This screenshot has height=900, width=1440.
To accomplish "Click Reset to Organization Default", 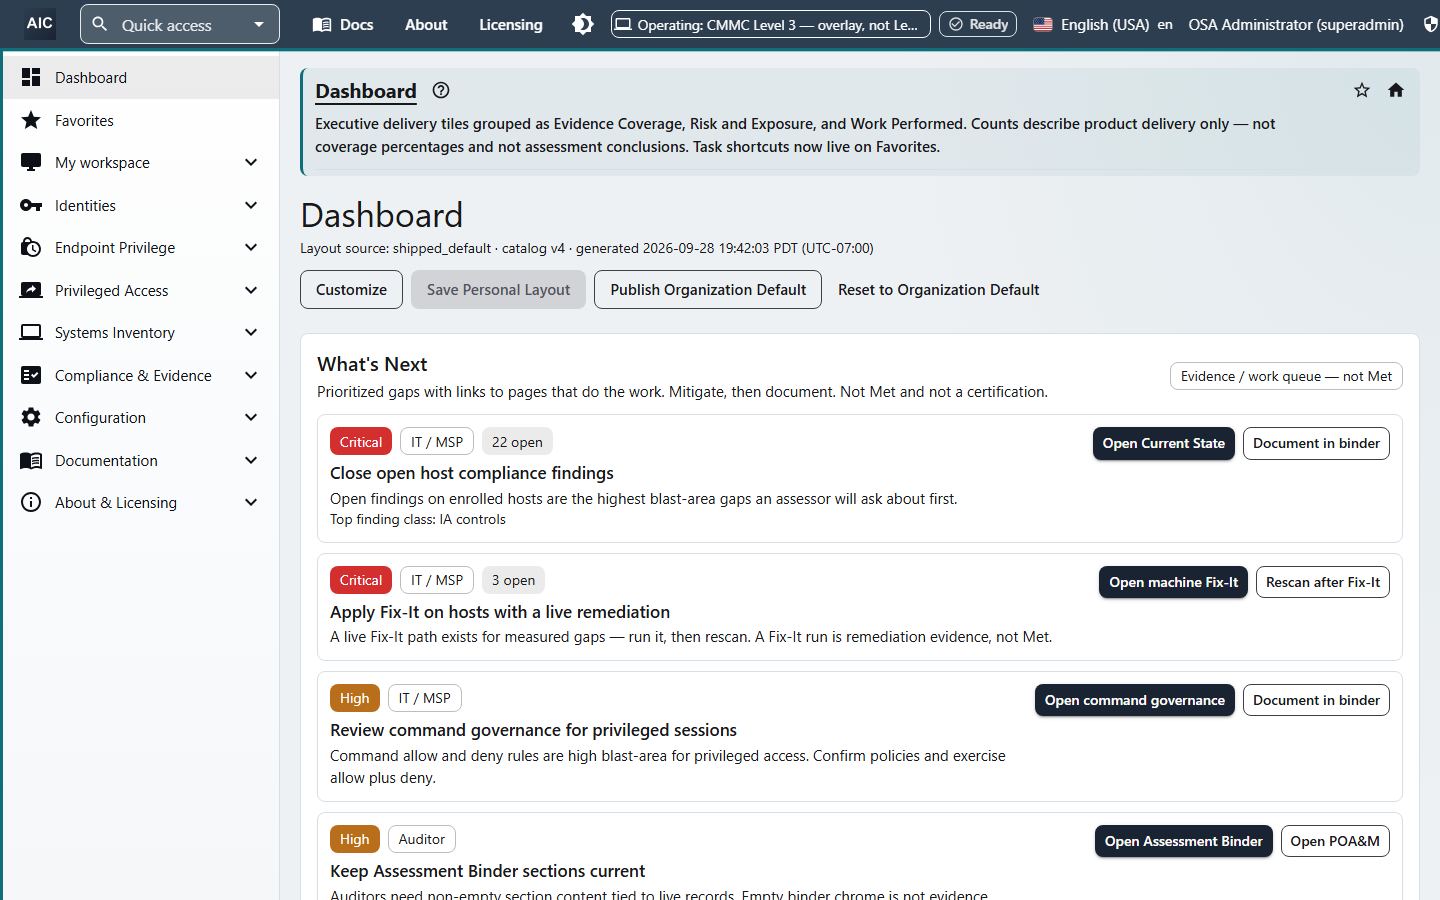I will (x=939, y=289).
